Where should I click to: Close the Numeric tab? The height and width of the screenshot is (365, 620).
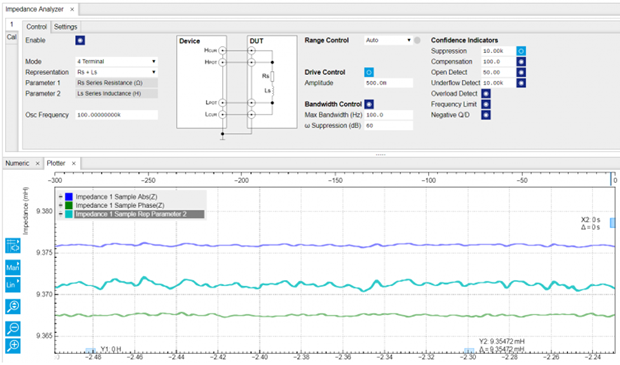click(38, 163)
